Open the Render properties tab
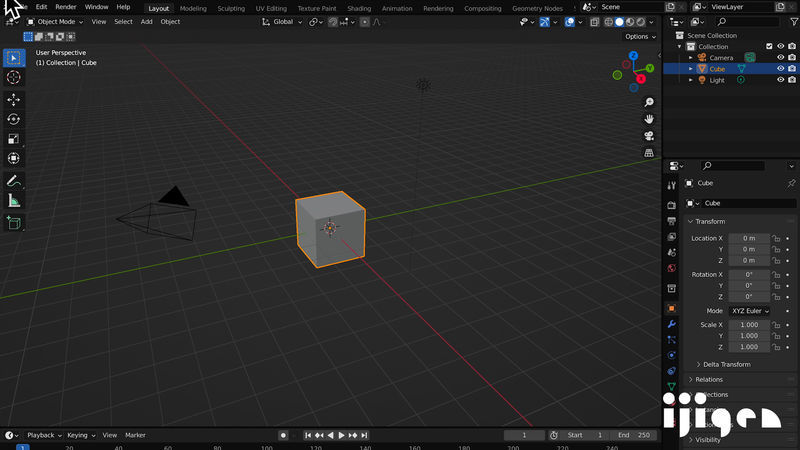This screenshot has width=800, height=450. (671, 205)
